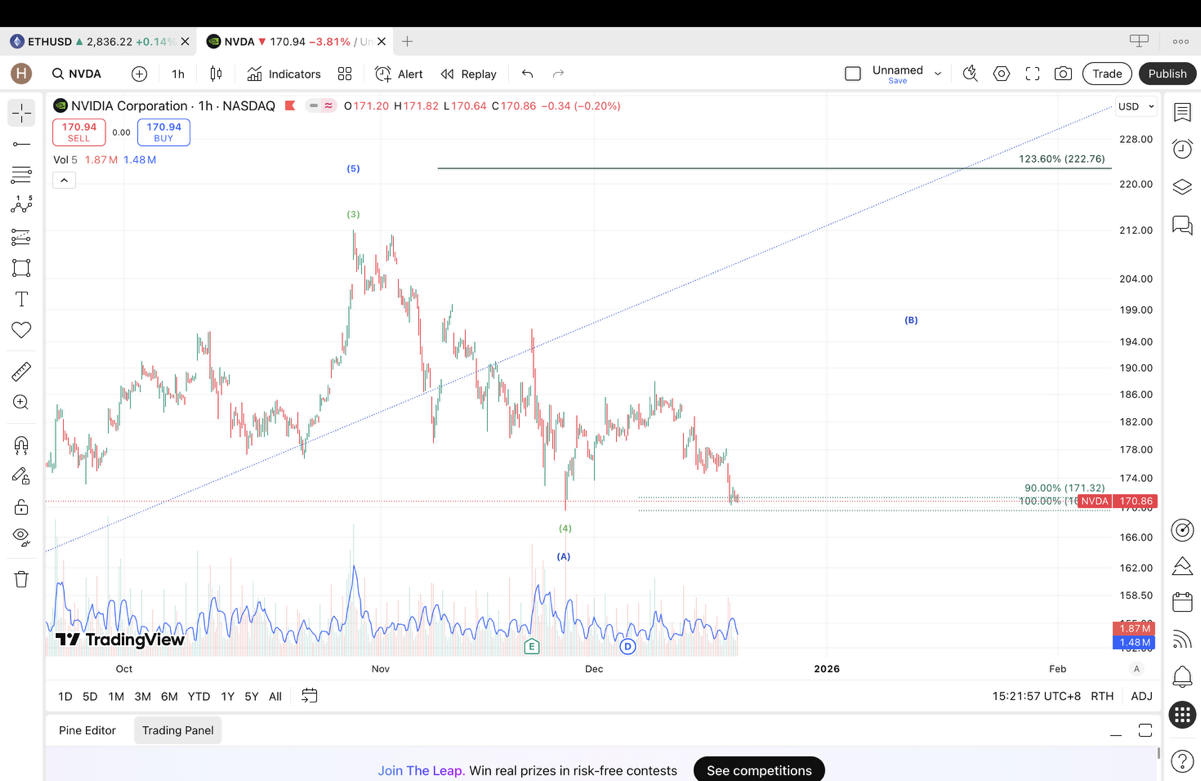Click the Publish button
The image size is (1201, 781).
1167,74
